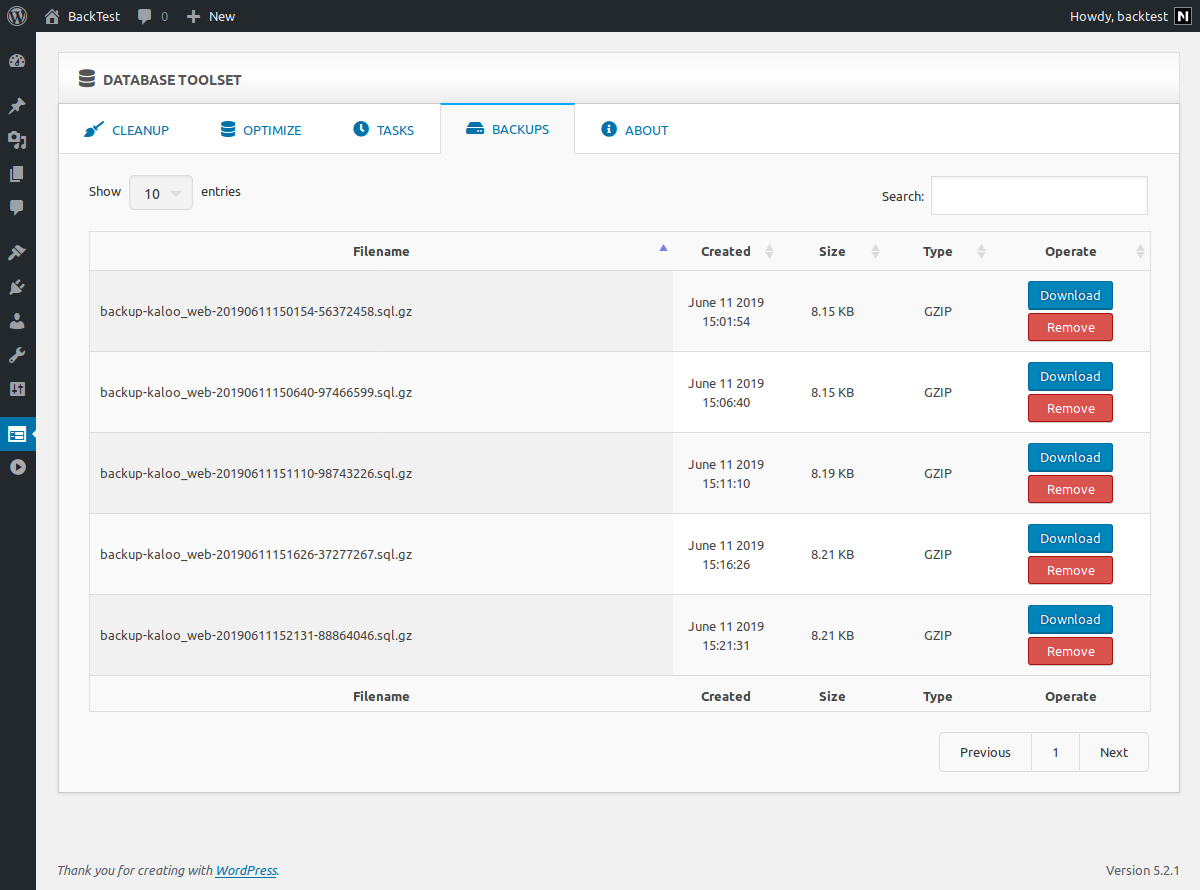Click the Collapse menu play icon

(17, 467)
